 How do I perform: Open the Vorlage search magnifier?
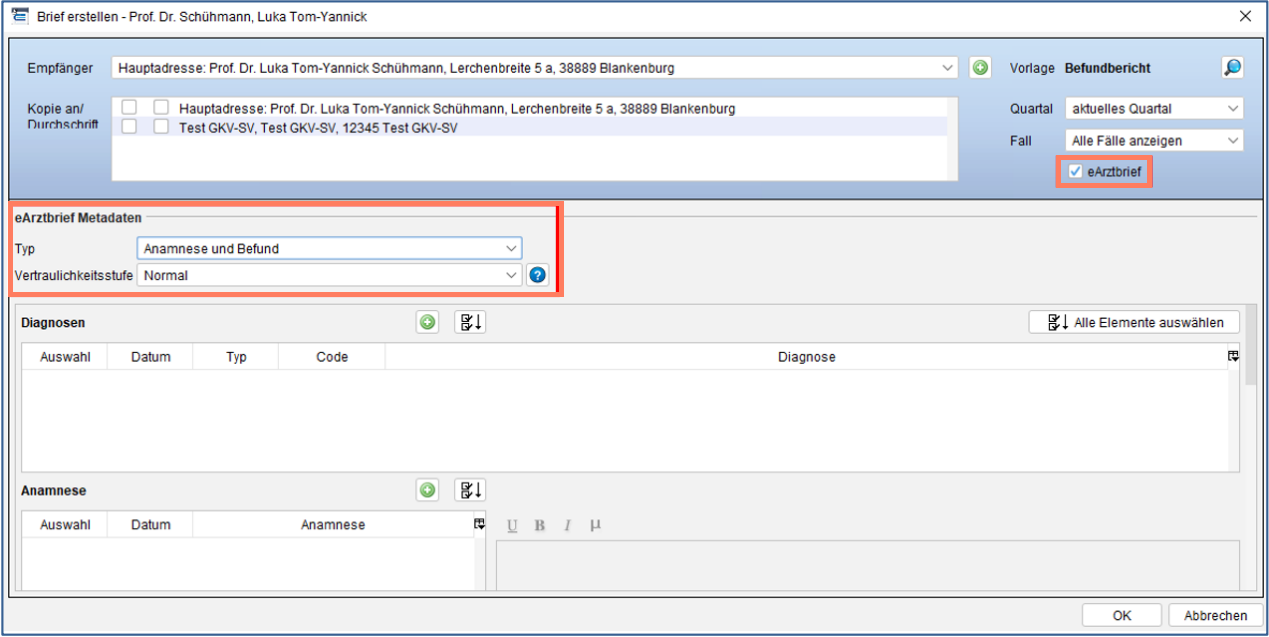click(1232, 68)
